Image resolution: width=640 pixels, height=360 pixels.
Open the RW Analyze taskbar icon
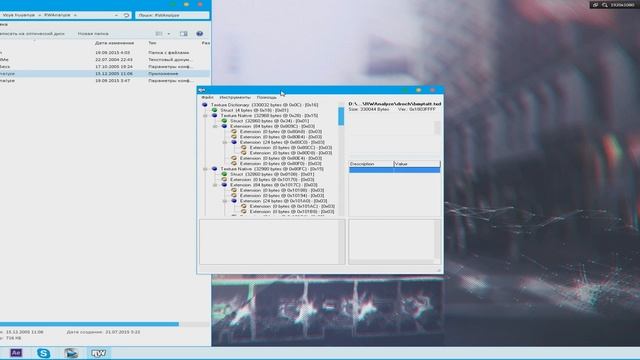98,353
